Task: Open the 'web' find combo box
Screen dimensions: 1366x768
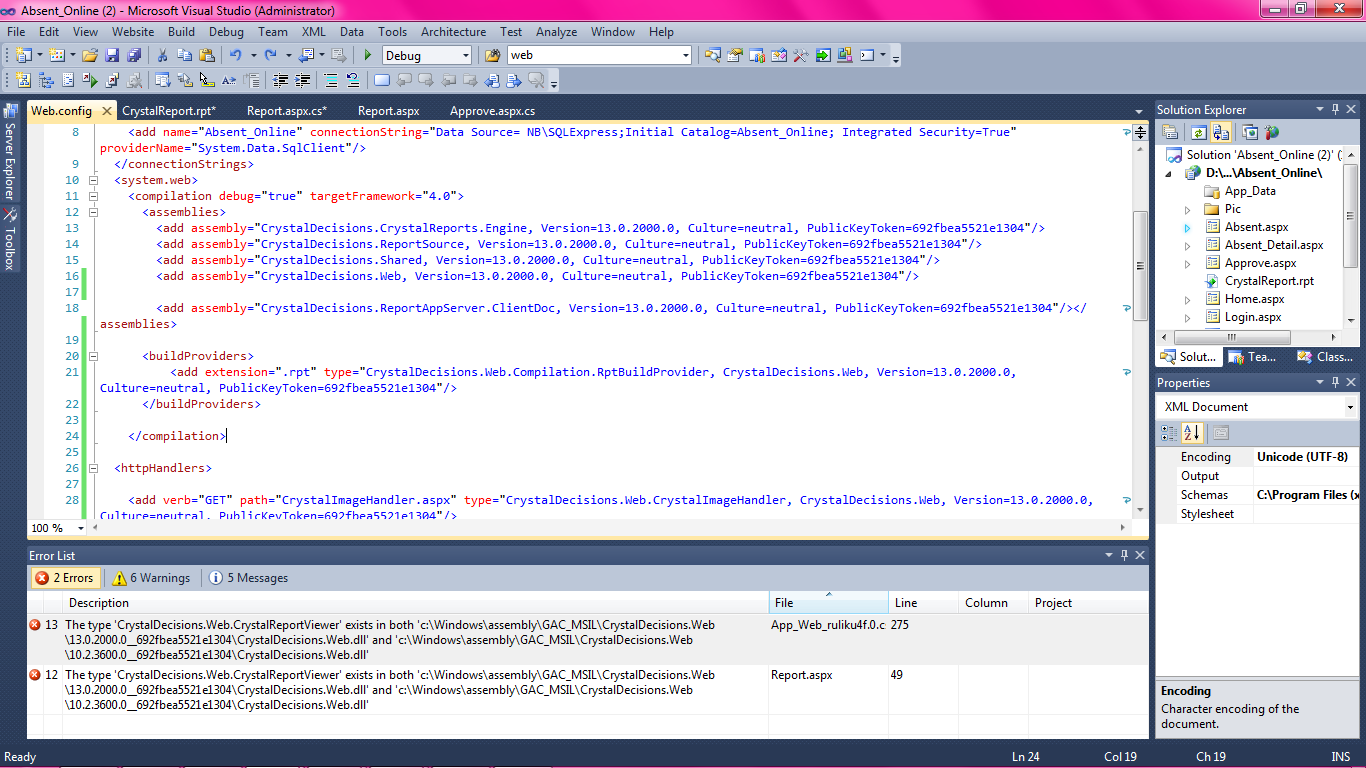Action: pyautogui.click(x=685, y=56)
